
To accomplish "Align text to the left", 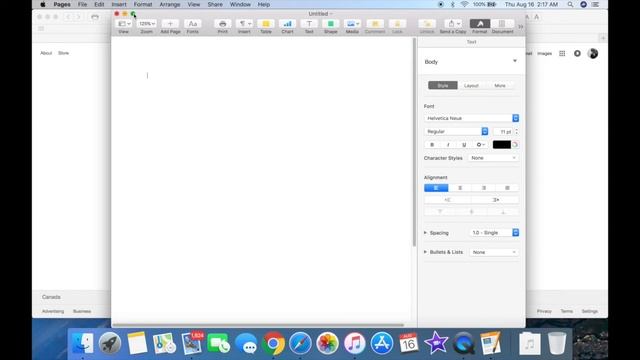I will [436, 188].
